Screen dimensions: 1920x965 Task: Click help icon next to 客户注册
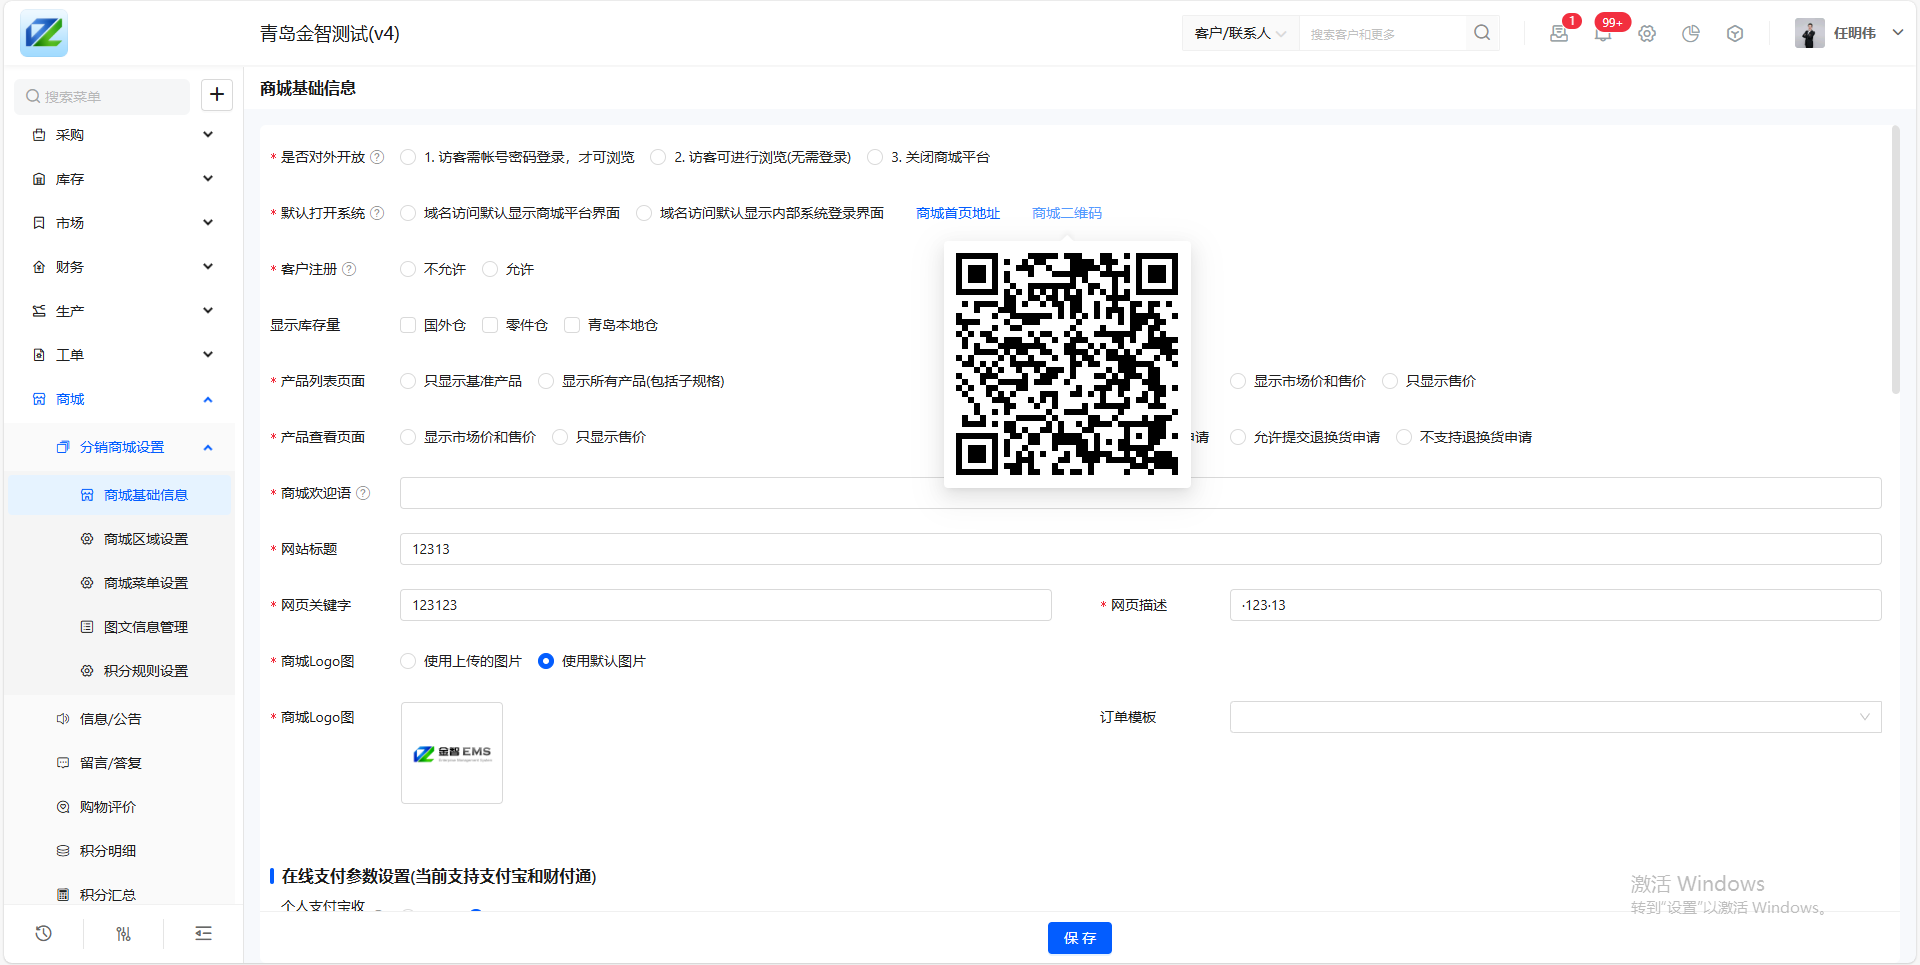(349, 269)
